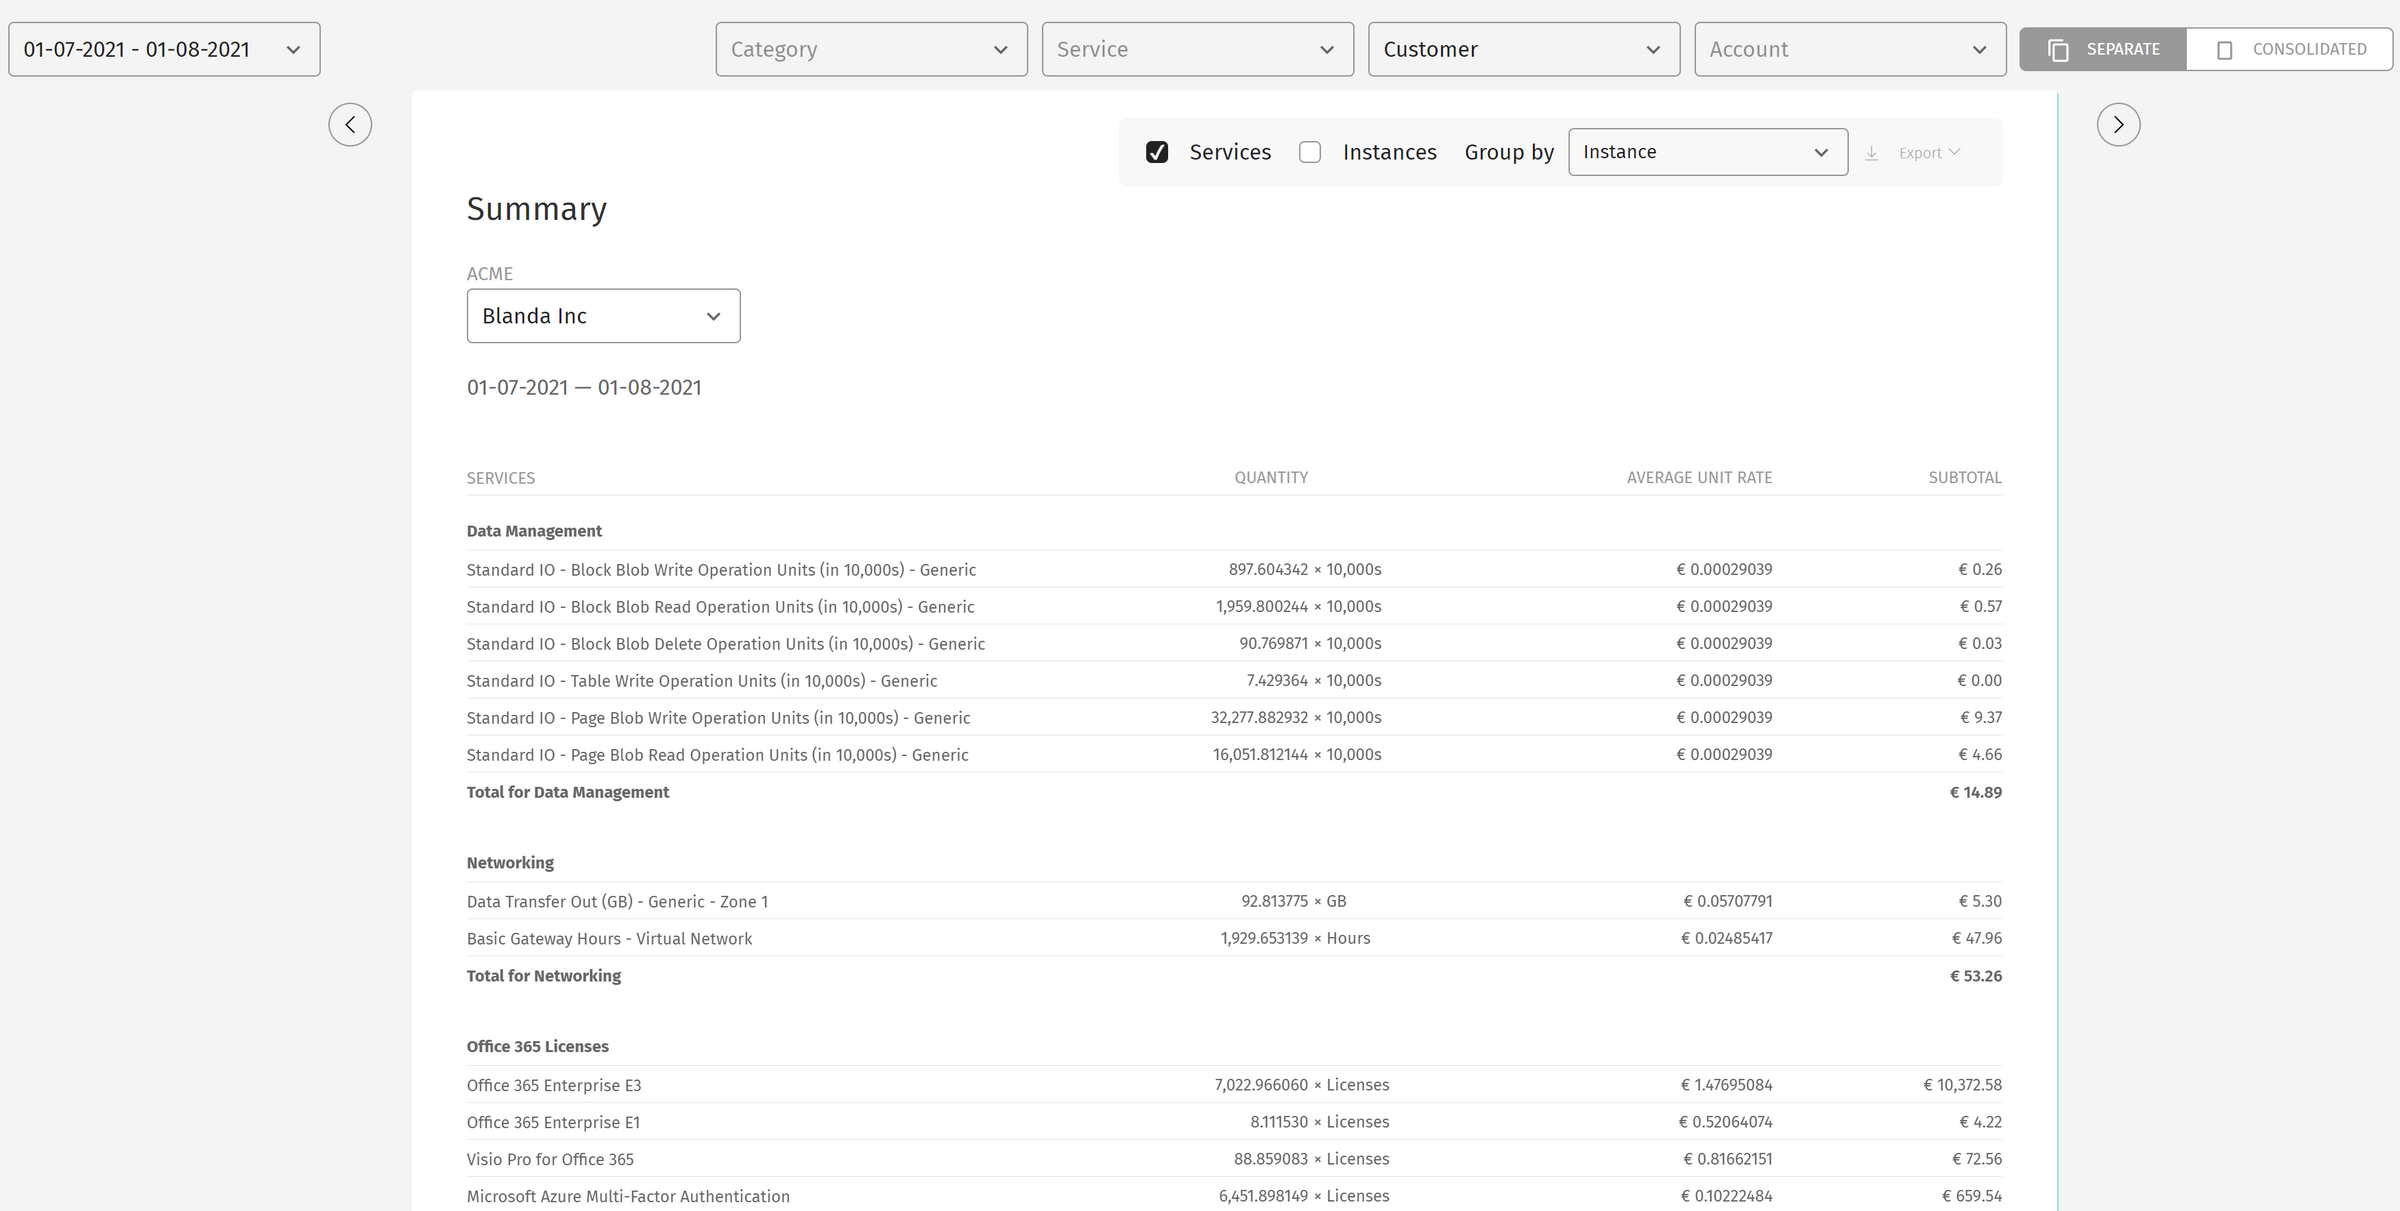Click the chevron inside the Account filter
Screen dimensions: 2400x1211
tap(1980, 48)
